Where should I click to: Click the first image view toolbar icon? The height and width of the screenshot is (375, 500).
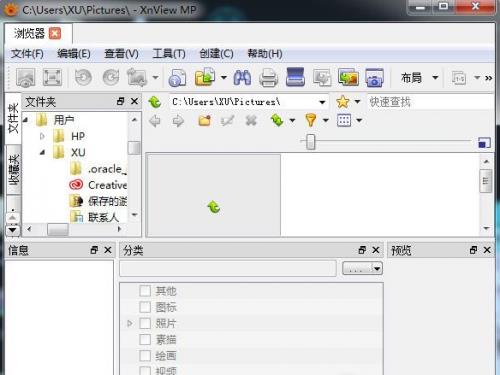(26, 78)
